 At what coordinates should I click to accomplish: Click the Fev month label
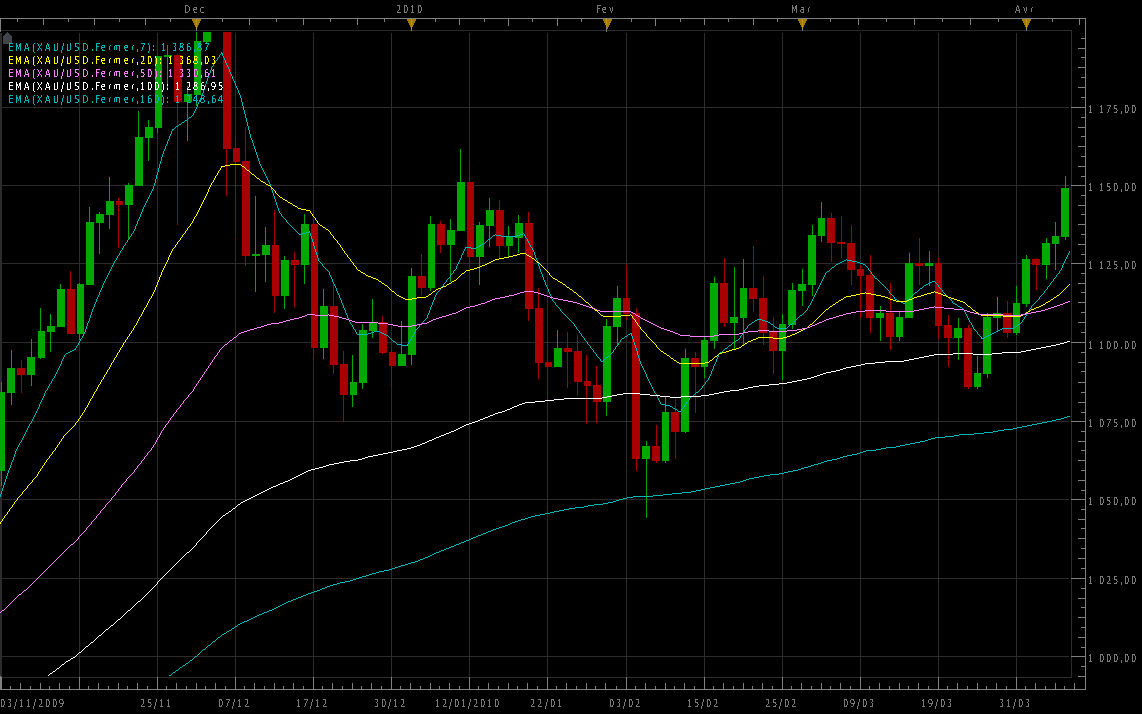coord(605,9)
